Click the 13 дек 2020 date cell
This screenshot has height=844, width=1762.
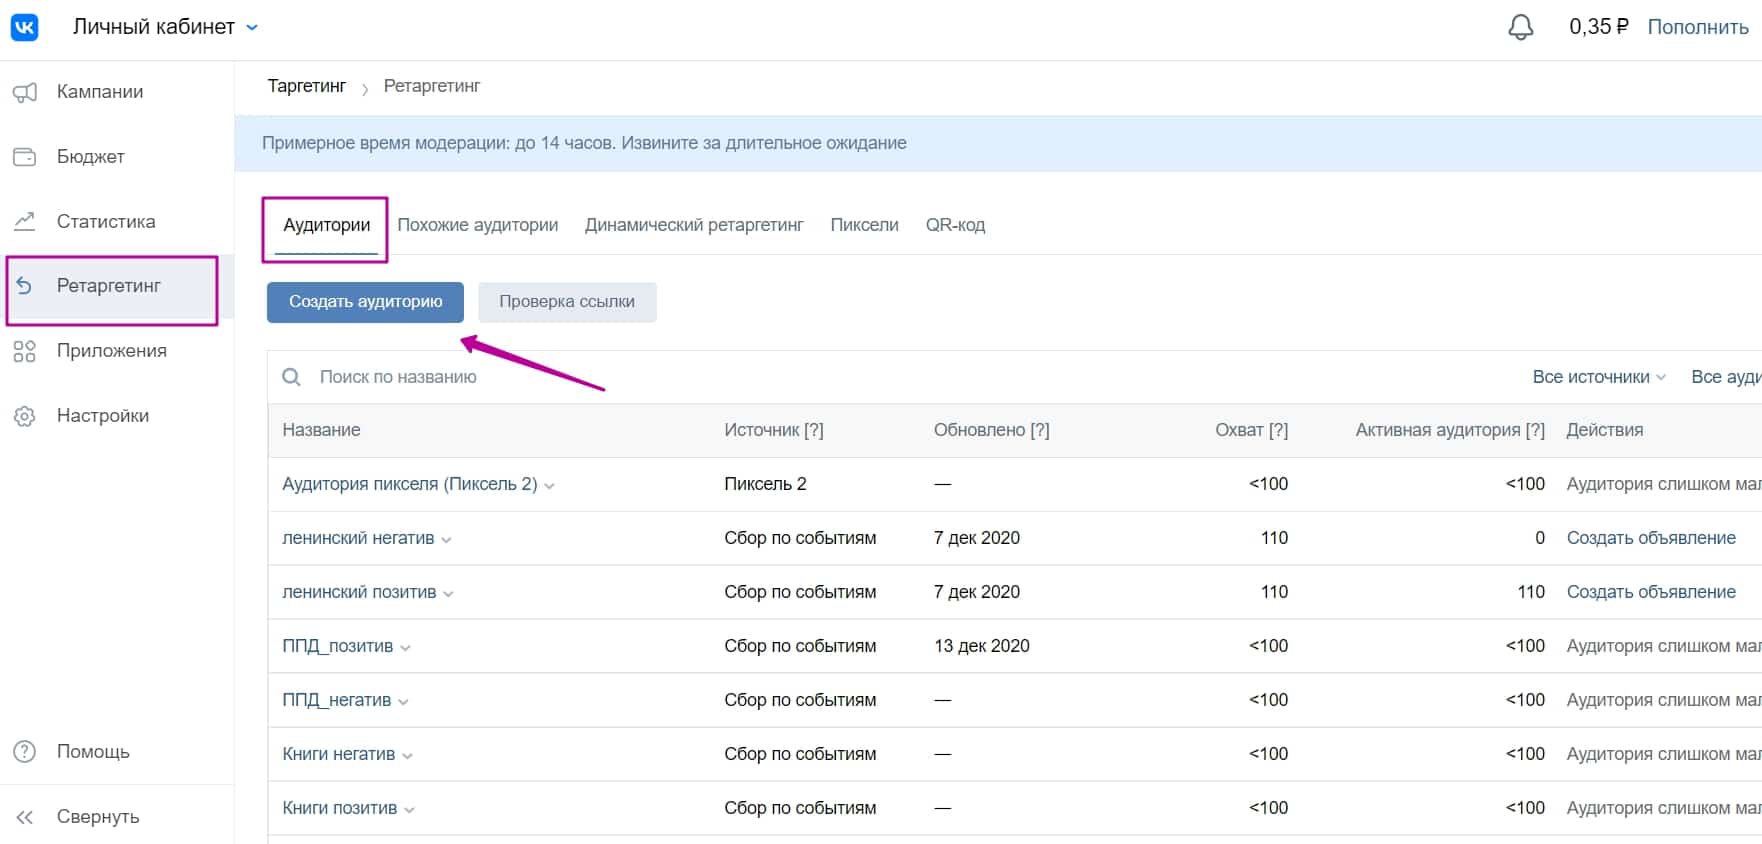point(981,646)
